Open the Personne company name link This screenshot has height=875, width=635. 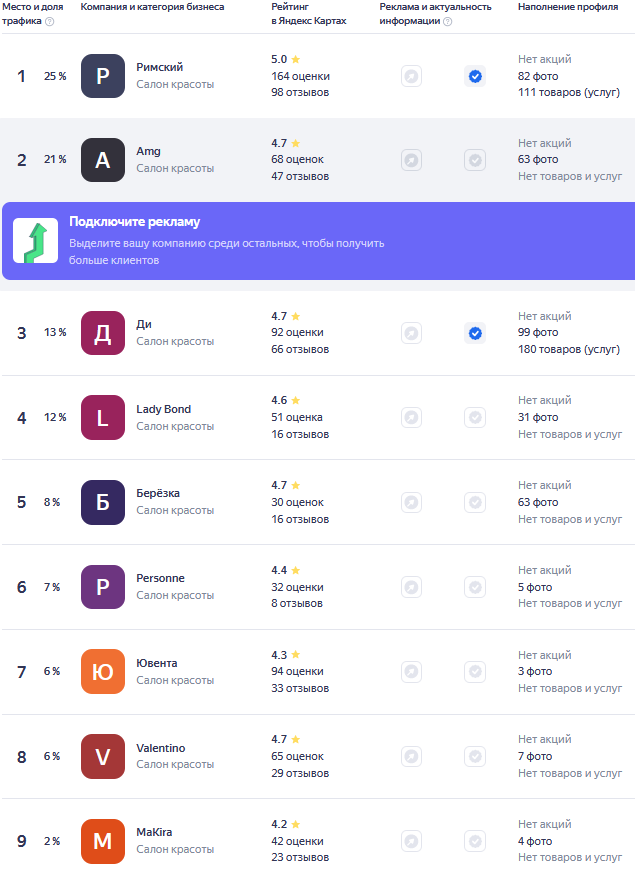[x=160, y=578]
